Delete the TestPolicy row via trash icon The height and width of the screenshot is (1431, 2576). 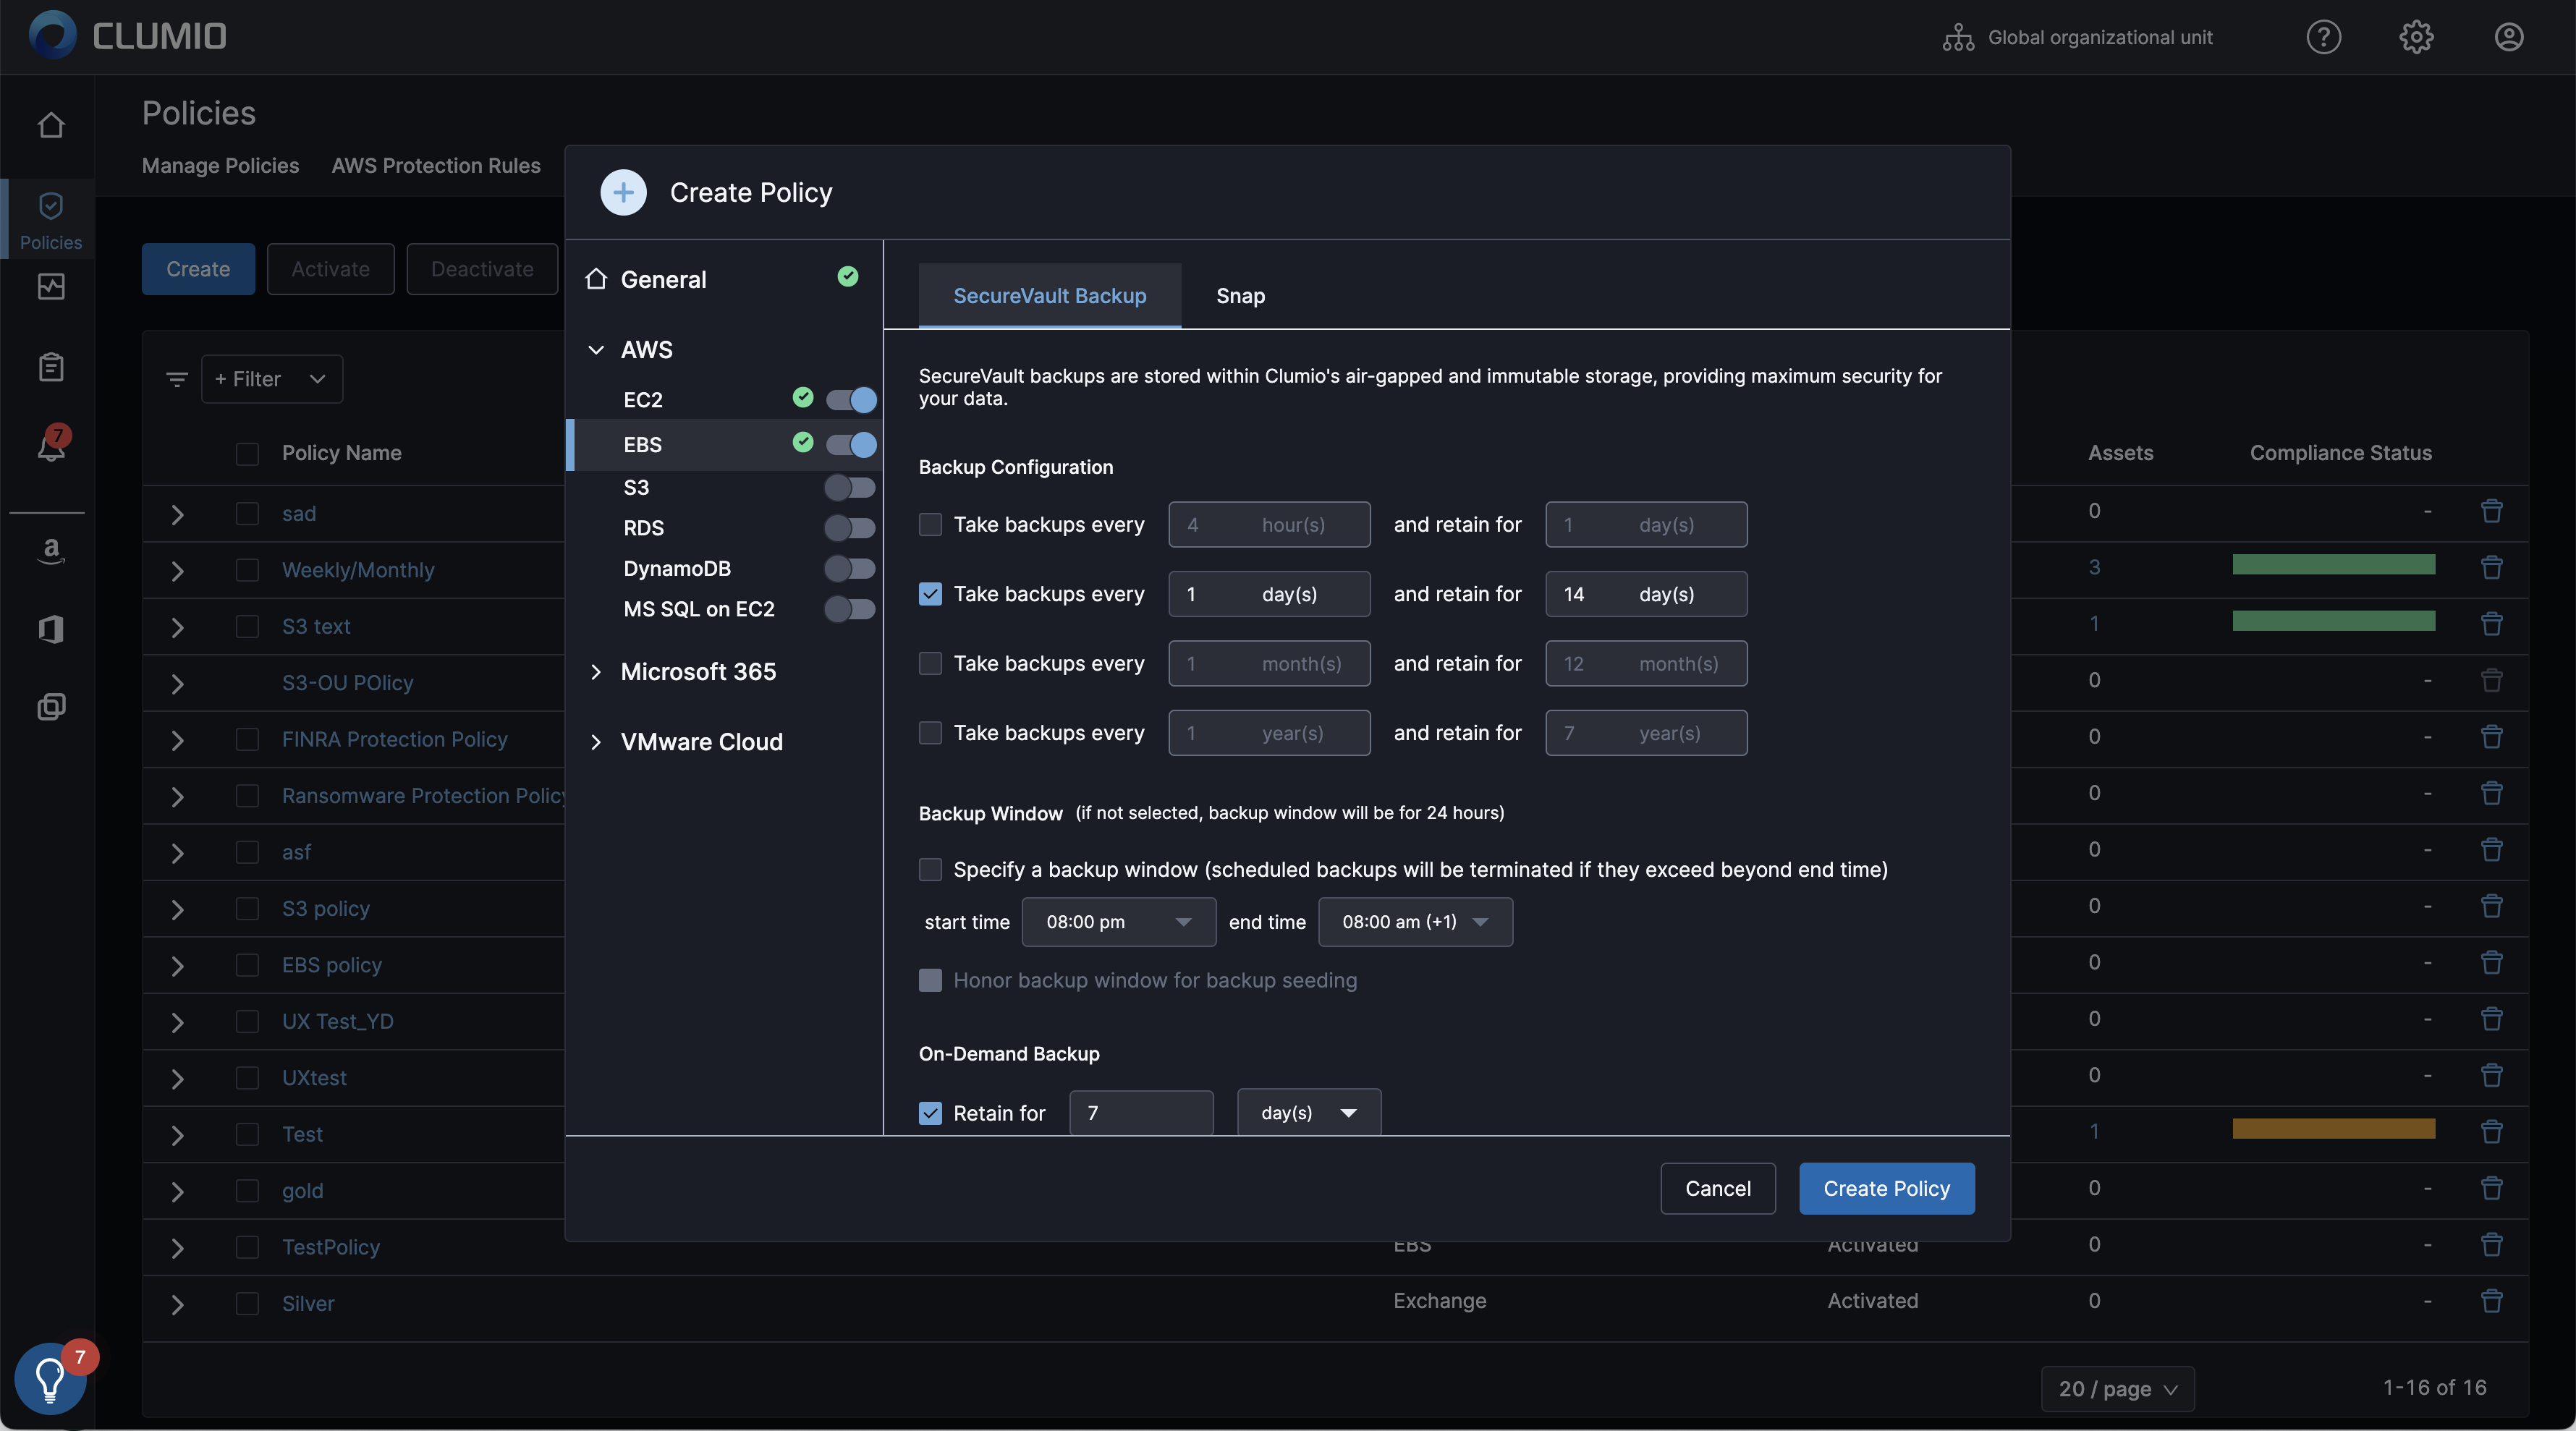(2491, 1244)
